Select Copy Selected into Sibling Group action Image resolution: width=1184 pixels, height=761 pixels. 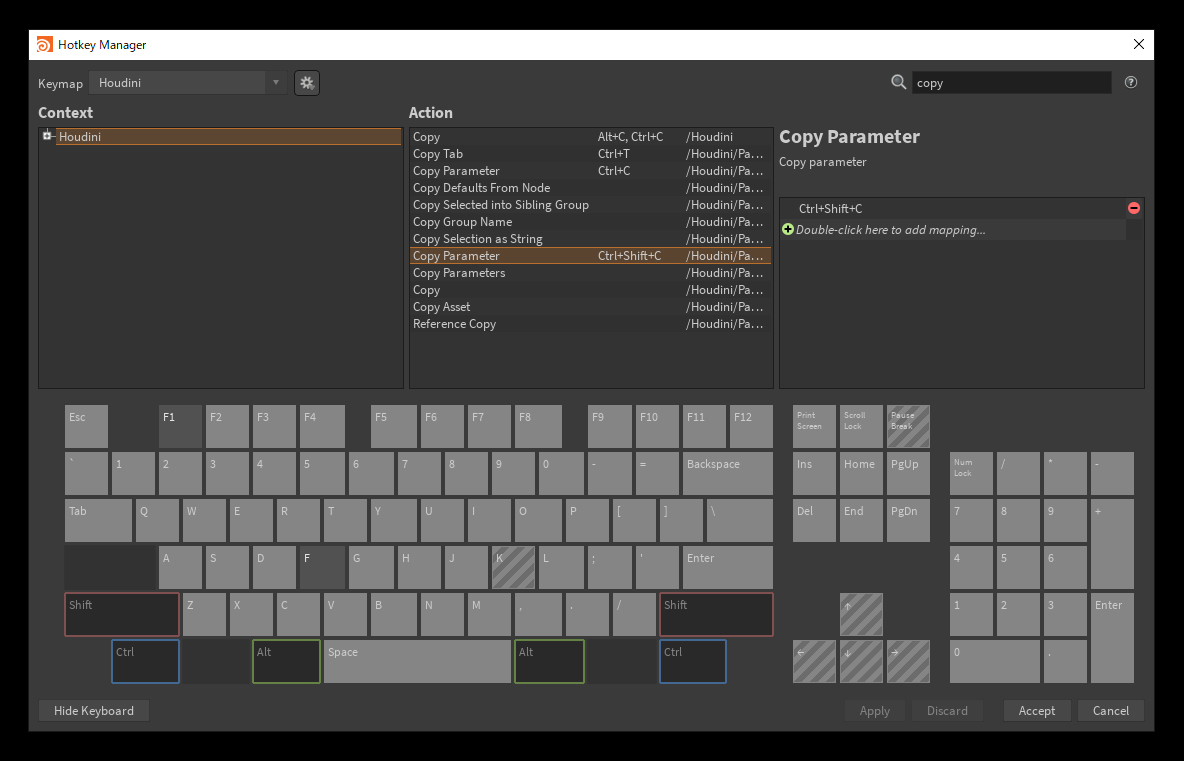(x=590, y=205)
